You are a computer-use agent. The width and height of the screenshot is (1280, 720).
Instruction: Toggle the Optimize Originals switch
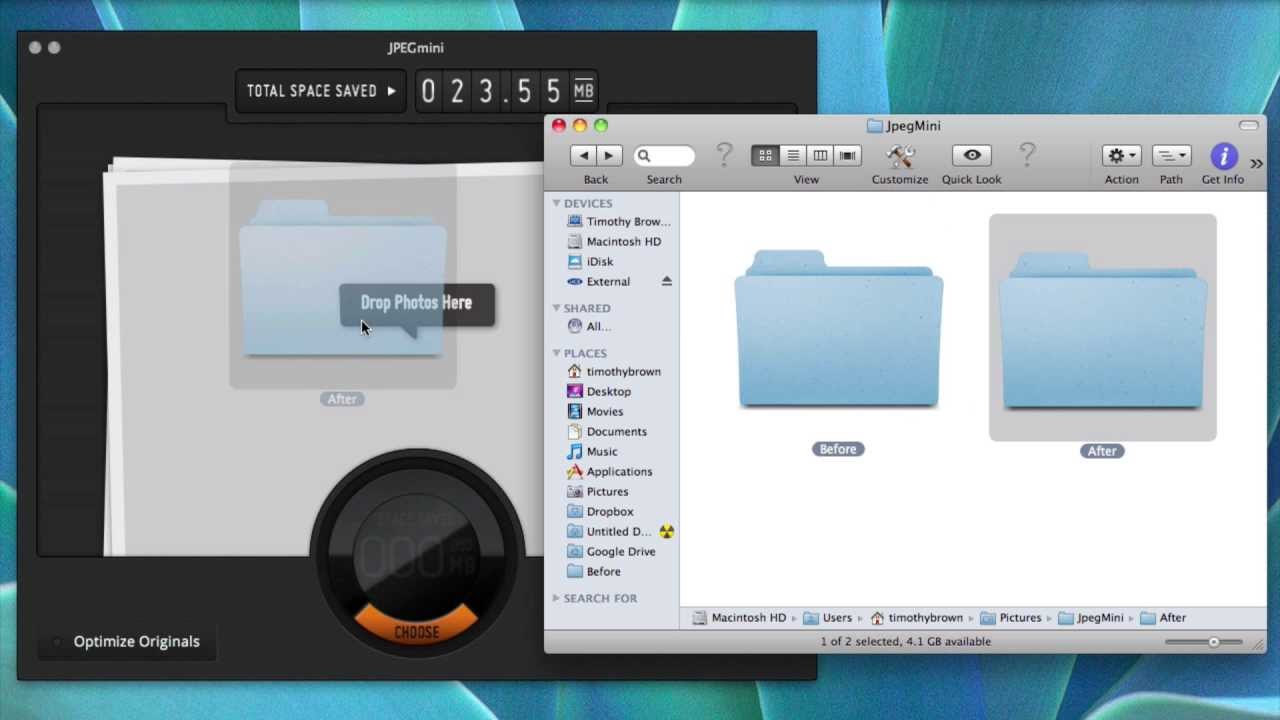pos(56,642)
